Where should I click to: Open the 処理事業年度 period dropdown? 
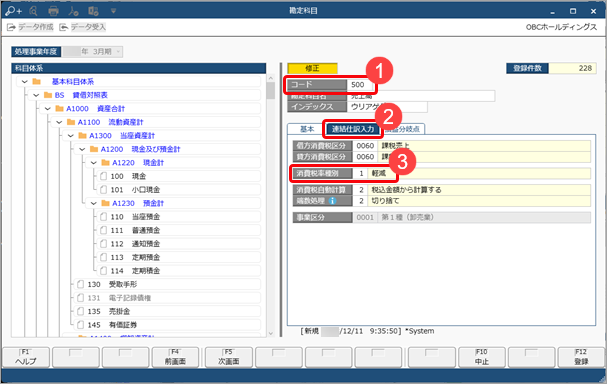point(118,51)
